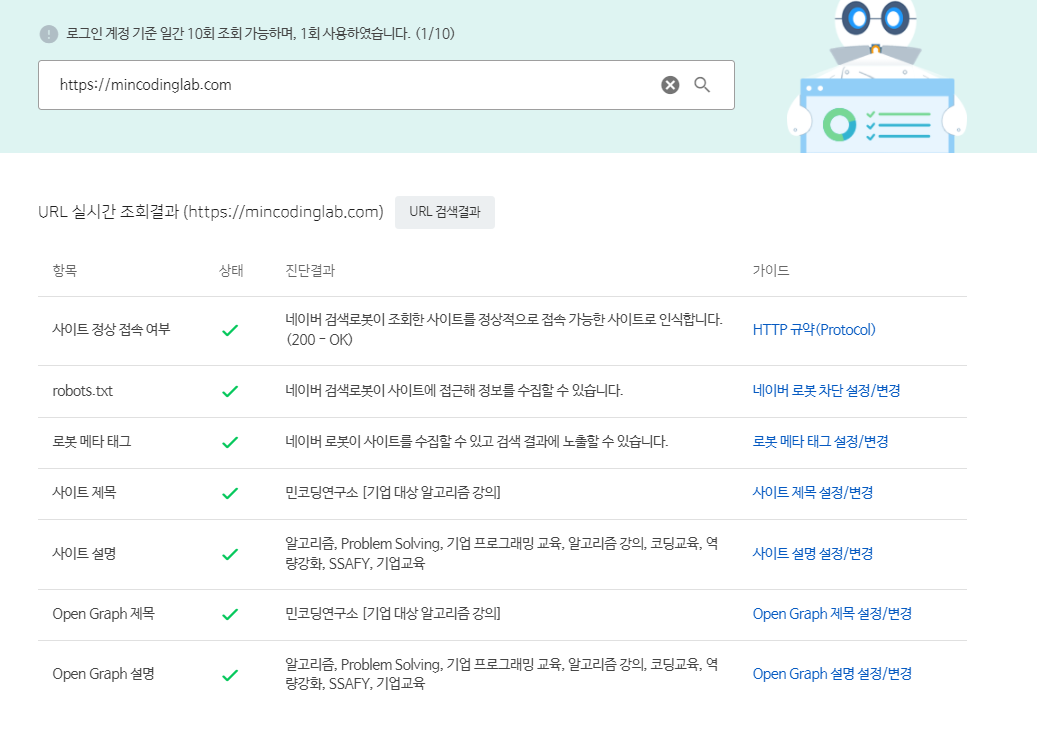The width and height of the screenshot is (1037, 733).
Task: Select the robots.txt row label
Action: click(x=83, y=391)
